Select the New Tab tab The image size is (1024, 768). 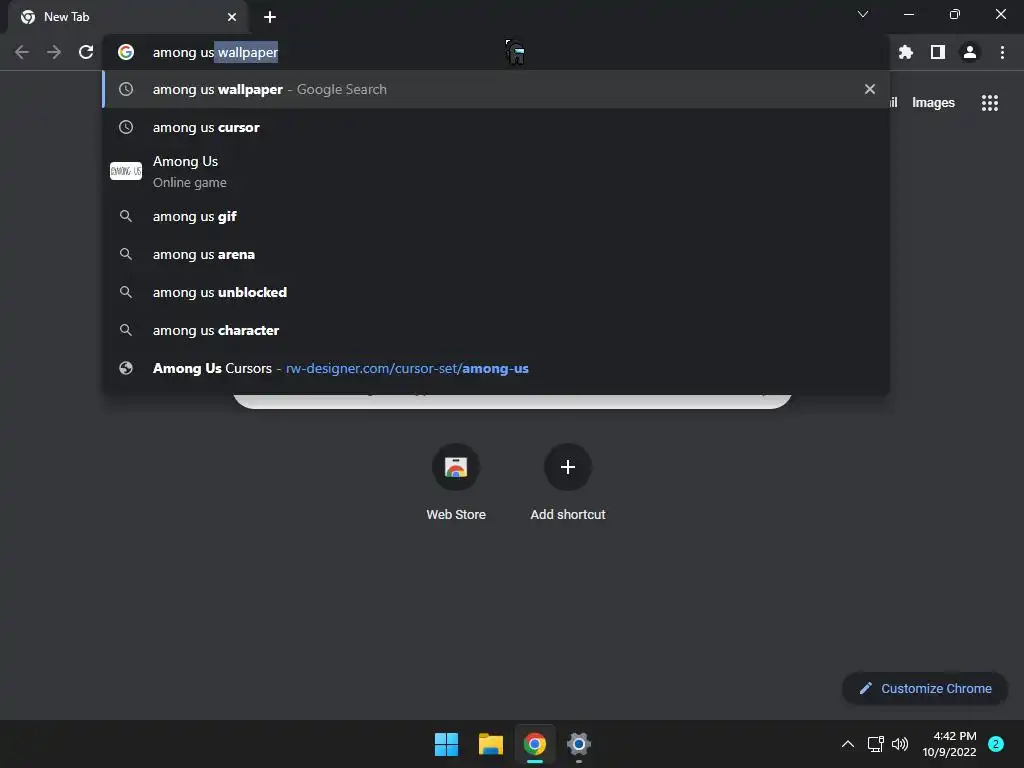(x=128, y=17)
